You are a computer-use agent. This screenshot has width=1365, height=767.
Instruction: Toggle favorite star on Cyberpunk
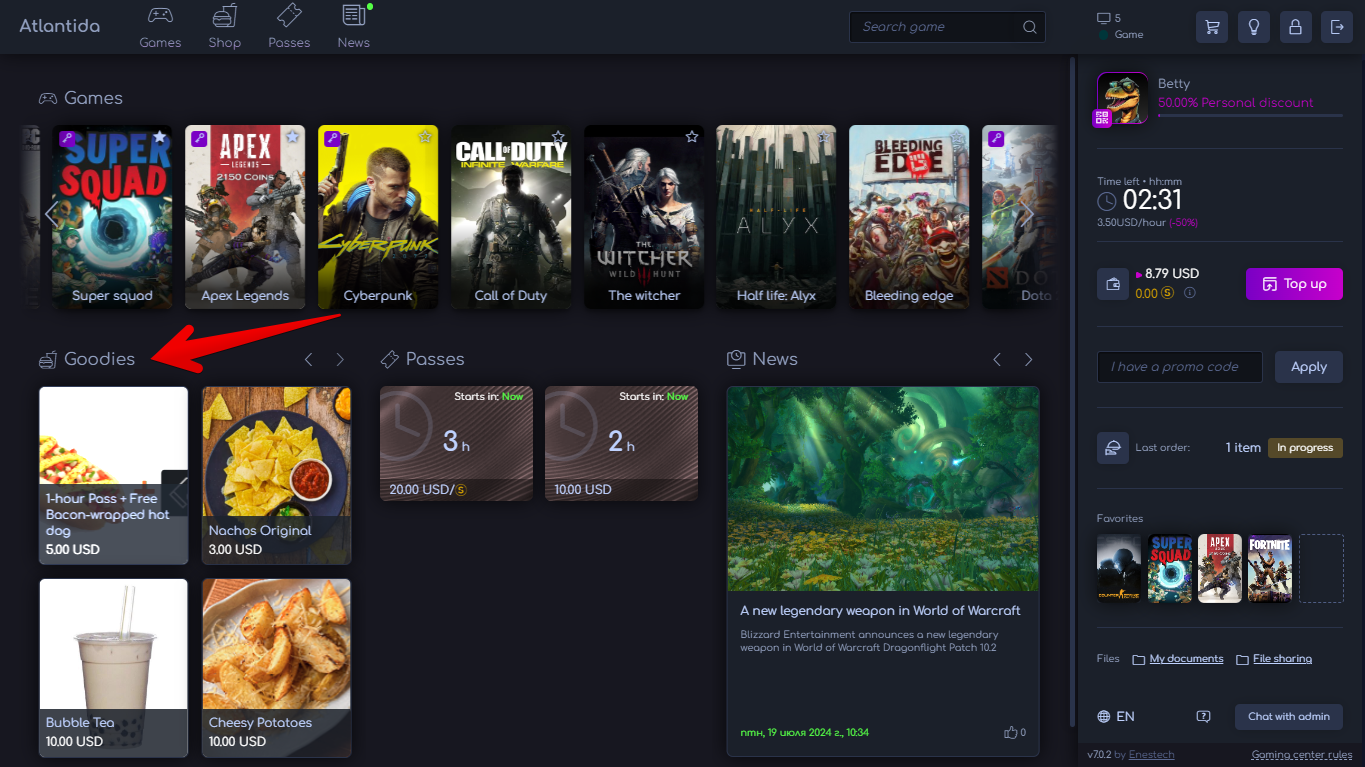[425, 137]
